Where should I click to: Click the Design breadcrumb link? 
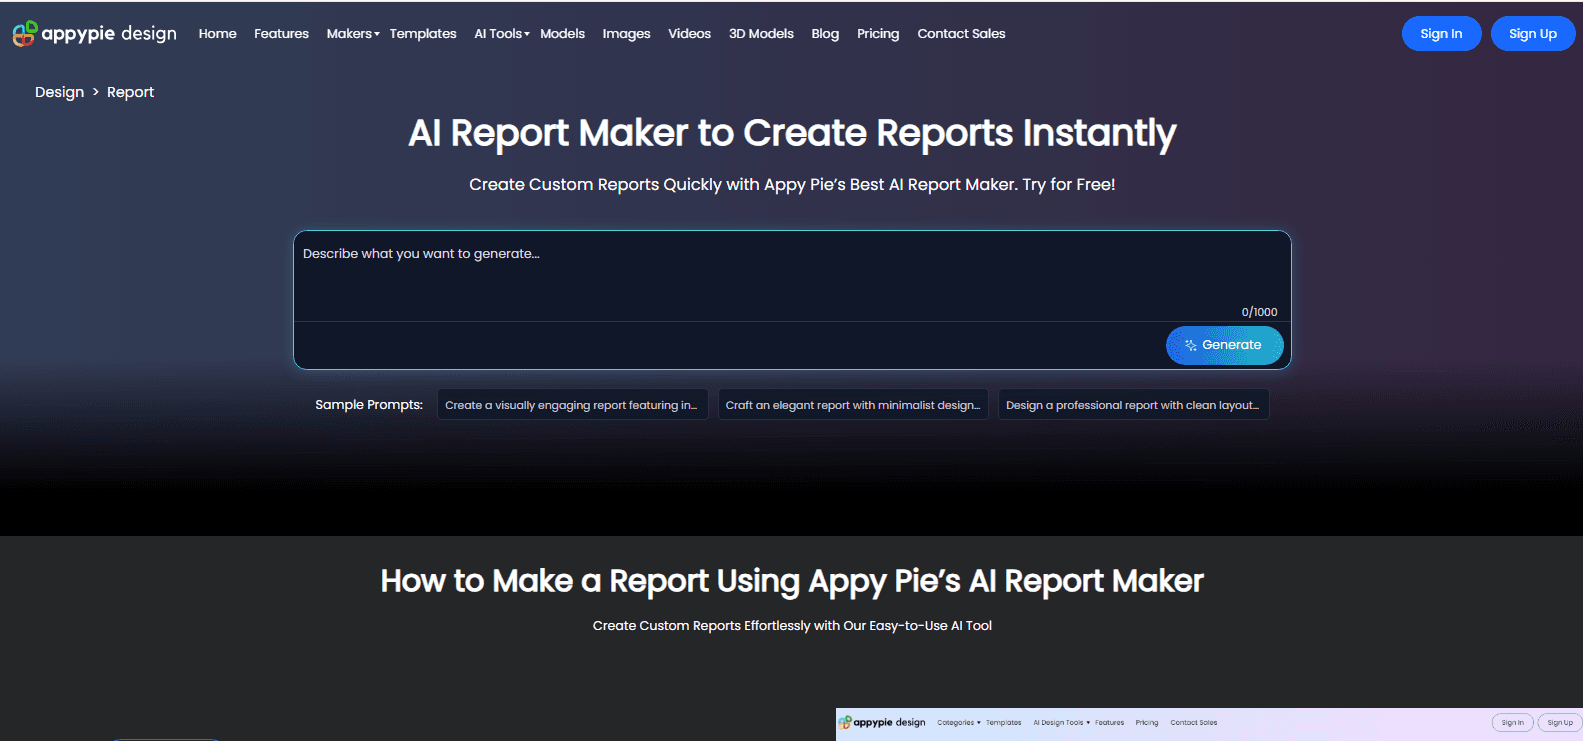pyautogui.click(x=59, y=92)
